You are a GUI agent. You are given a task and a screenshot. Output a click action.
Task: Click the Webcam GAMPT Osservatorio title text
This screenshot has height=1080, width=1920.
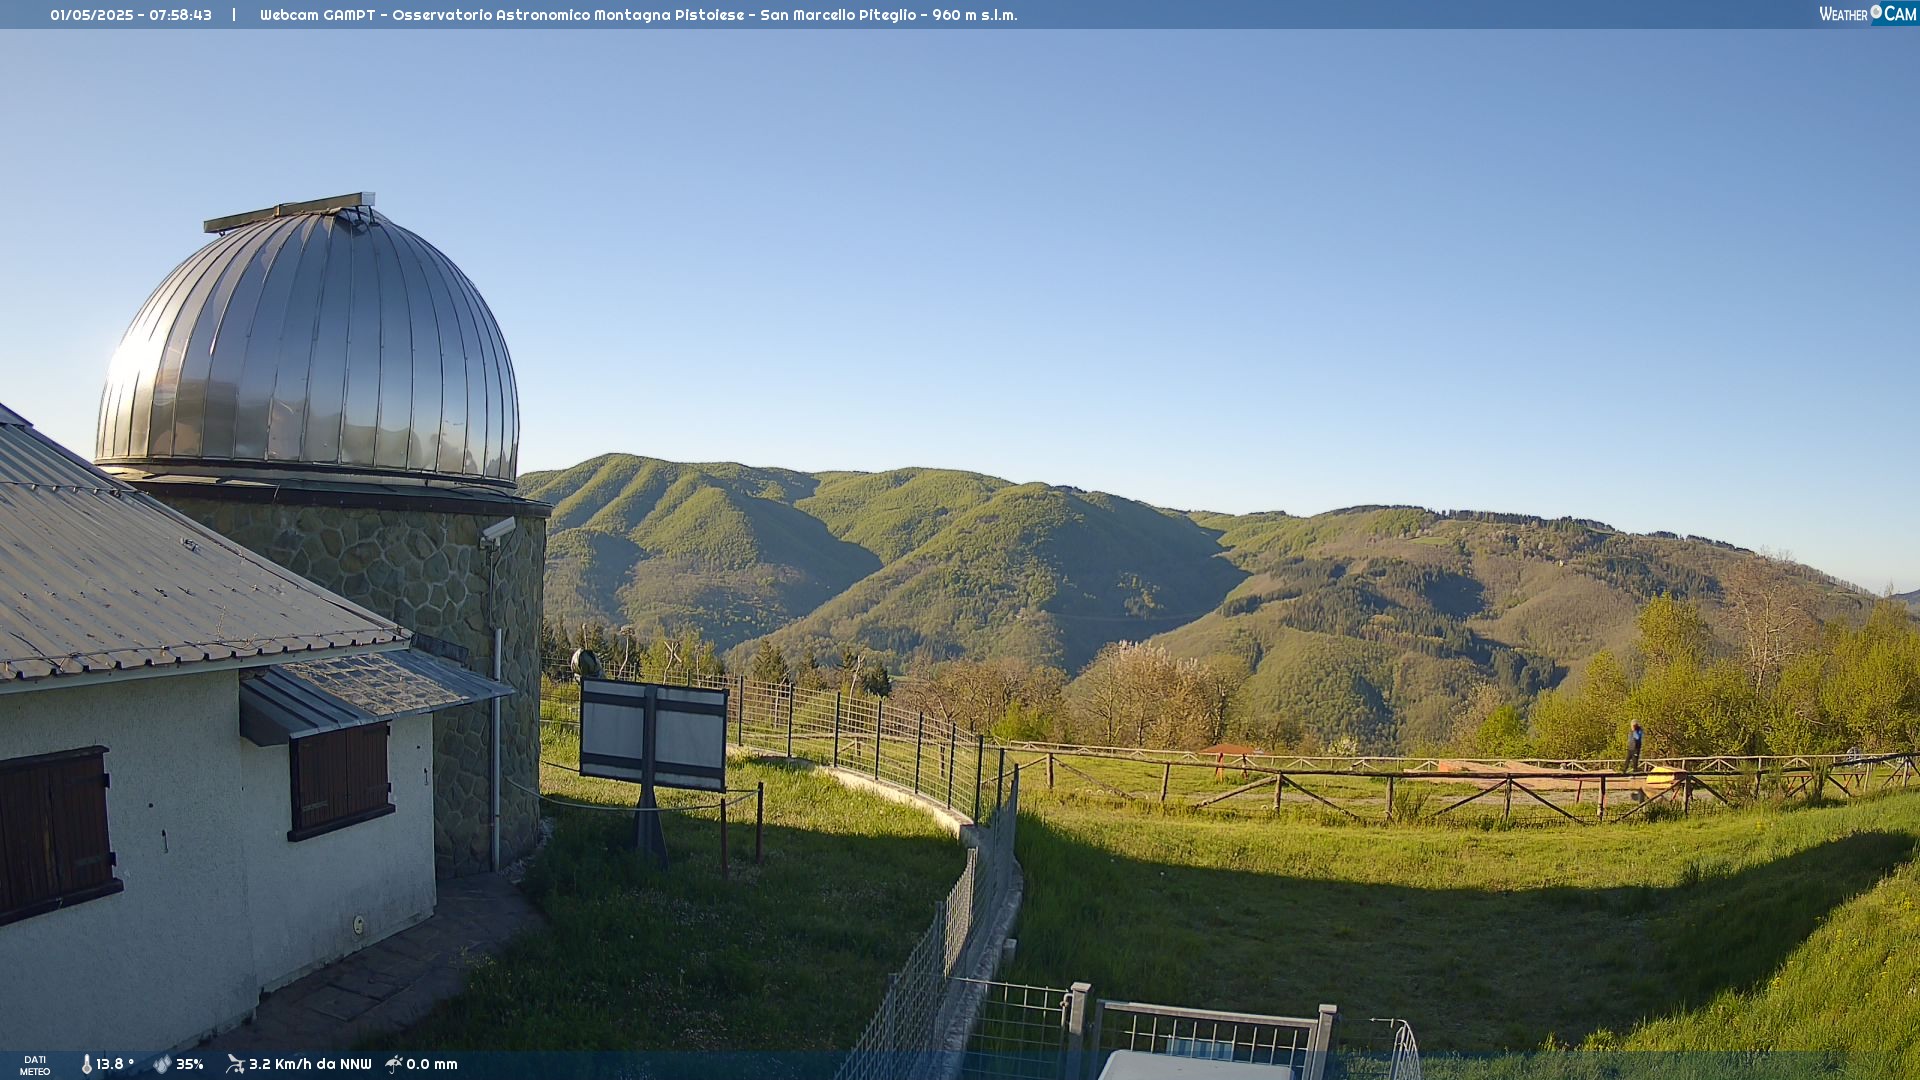638,15
